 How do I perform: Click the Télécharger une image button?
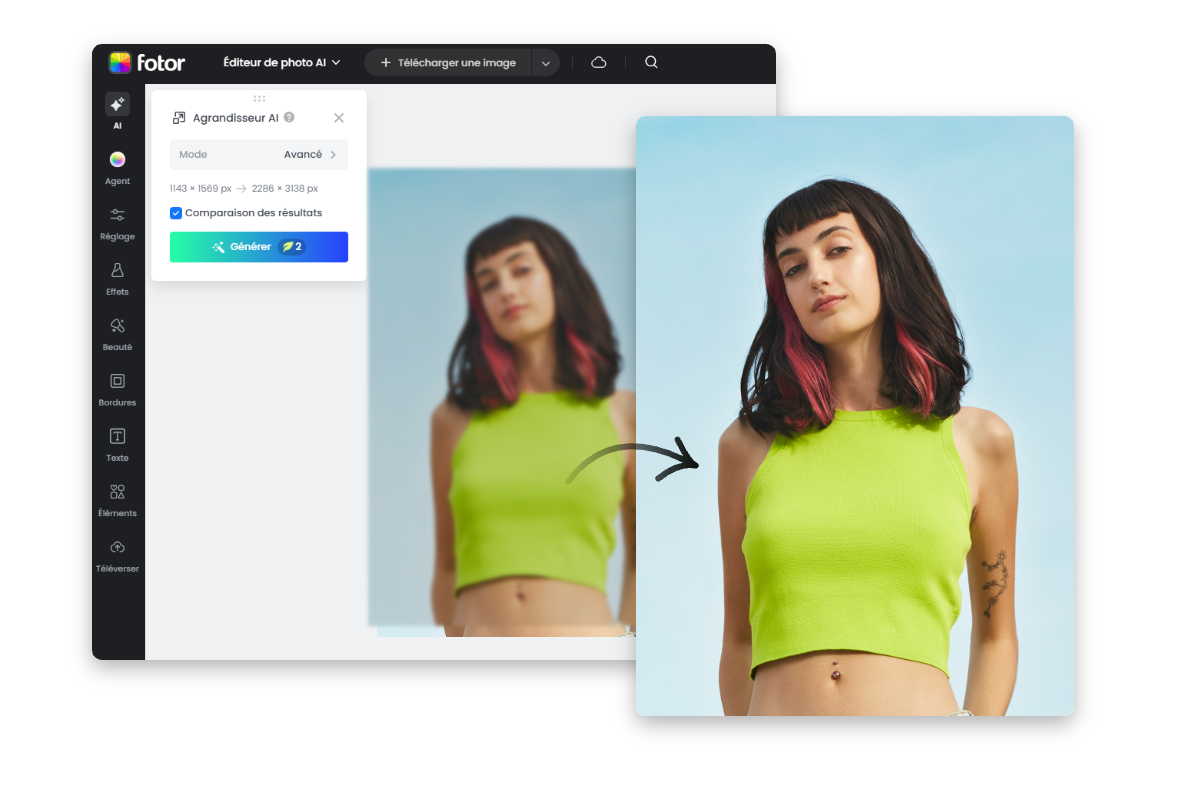click(x=448, y=63)
